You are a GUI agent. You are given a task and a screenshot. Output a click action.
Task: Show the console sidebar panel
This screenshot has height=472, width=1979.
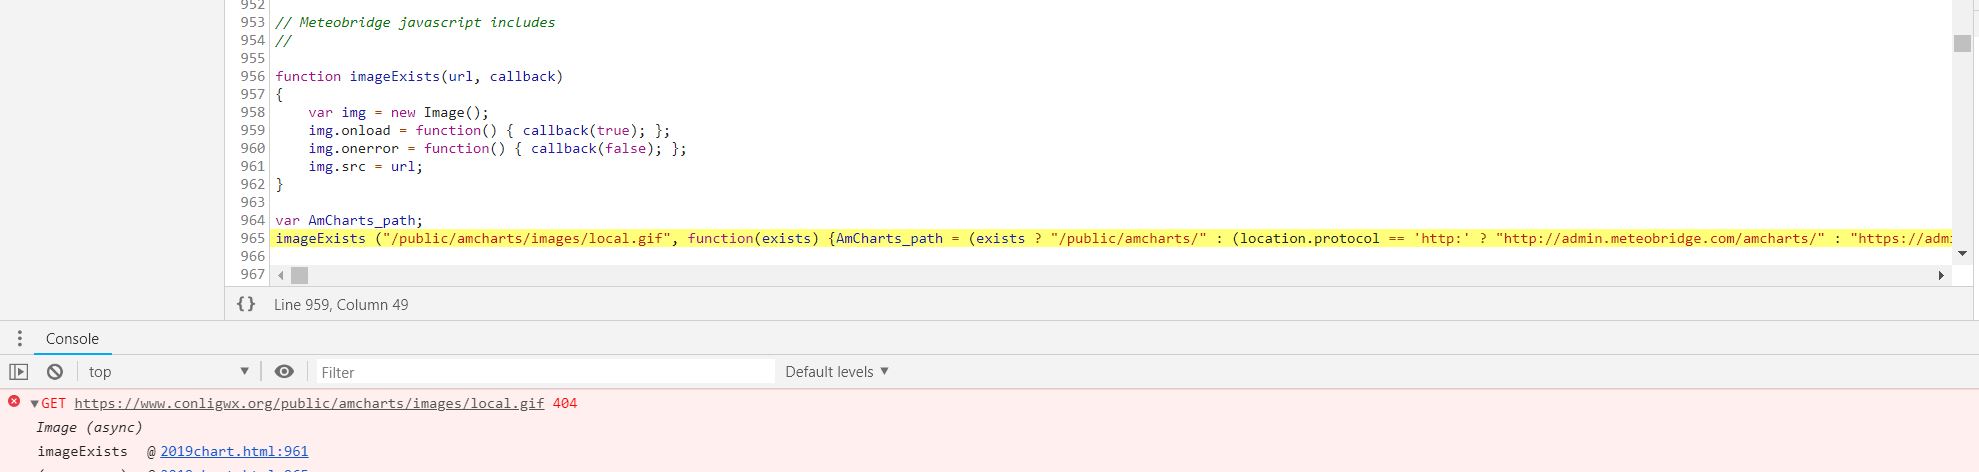19,372
